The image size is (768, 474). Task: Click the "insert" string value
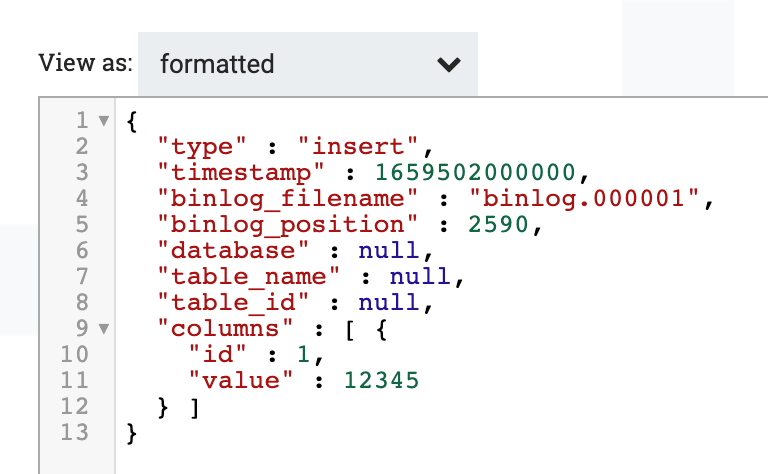pos(359,146)
